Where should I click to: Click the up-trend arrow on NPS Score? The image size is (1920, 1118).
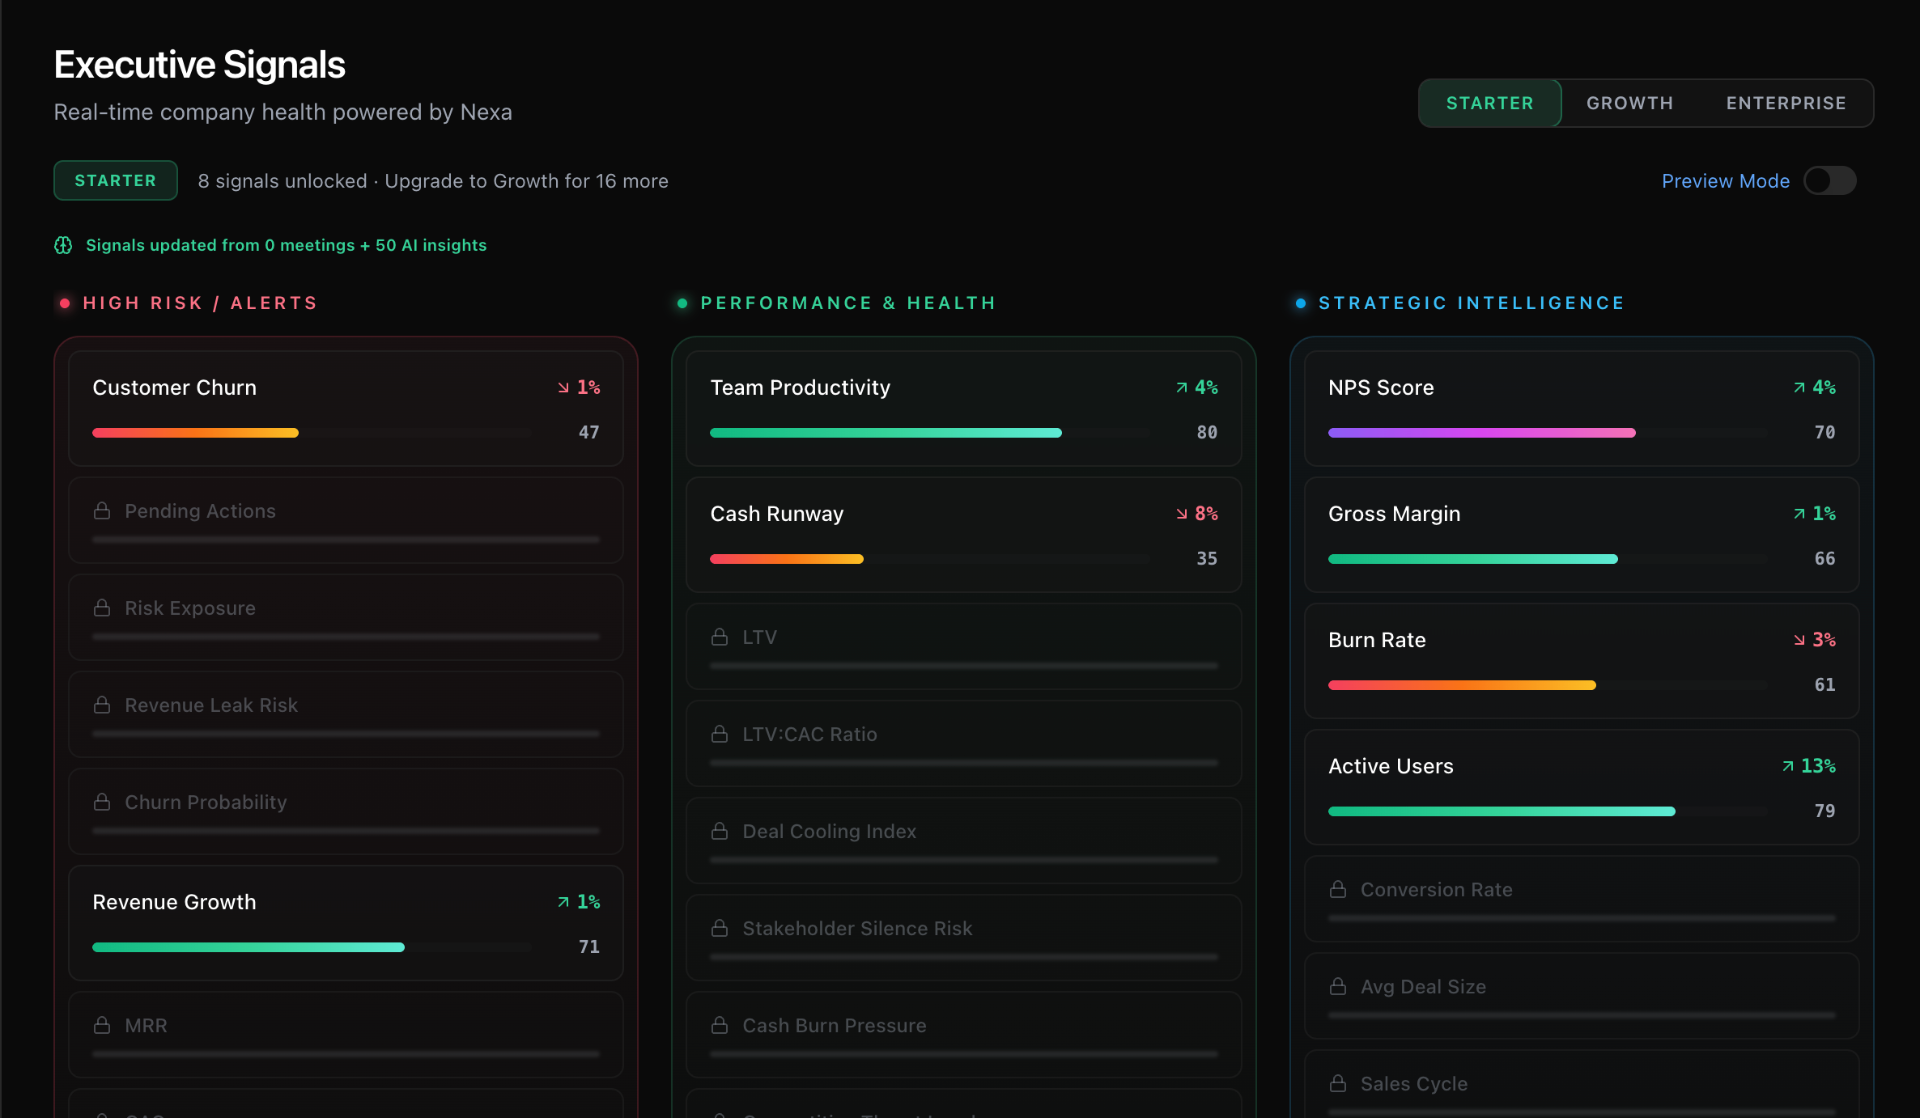(1799, 388)
